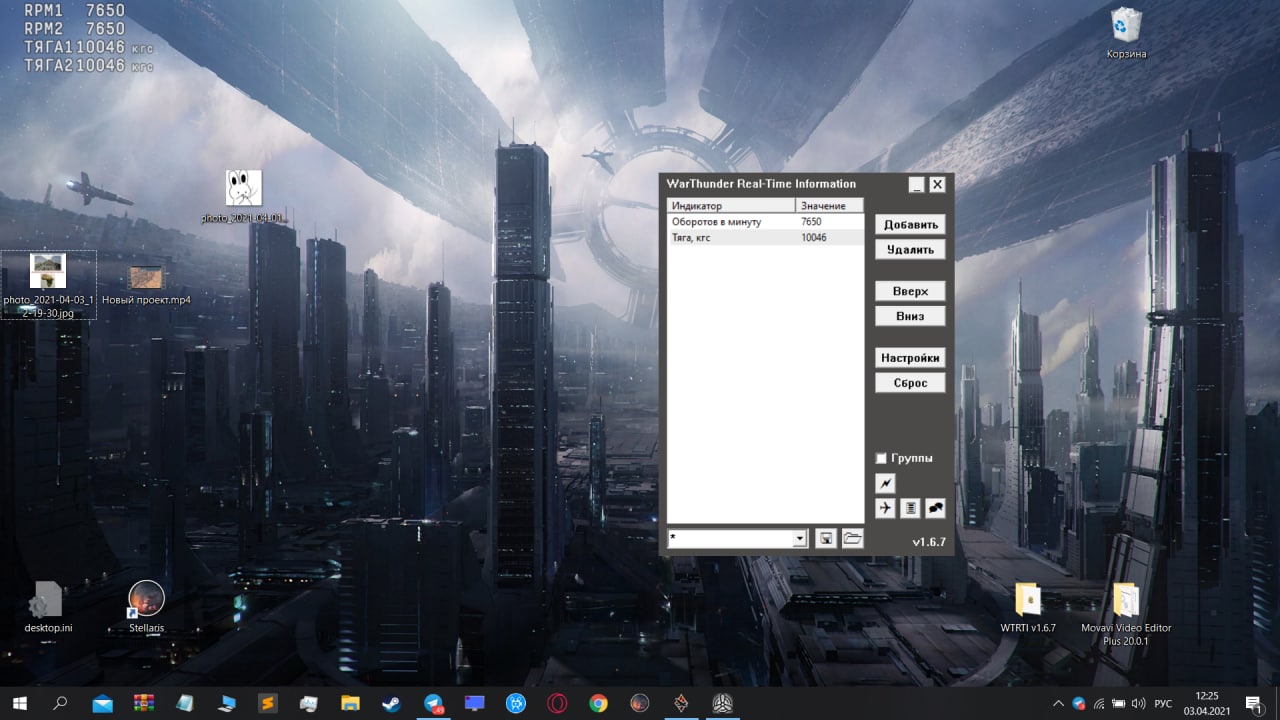Open the clock showing 12:25
Viewport: 1280px width, 720px height.
click(1207, 703)
